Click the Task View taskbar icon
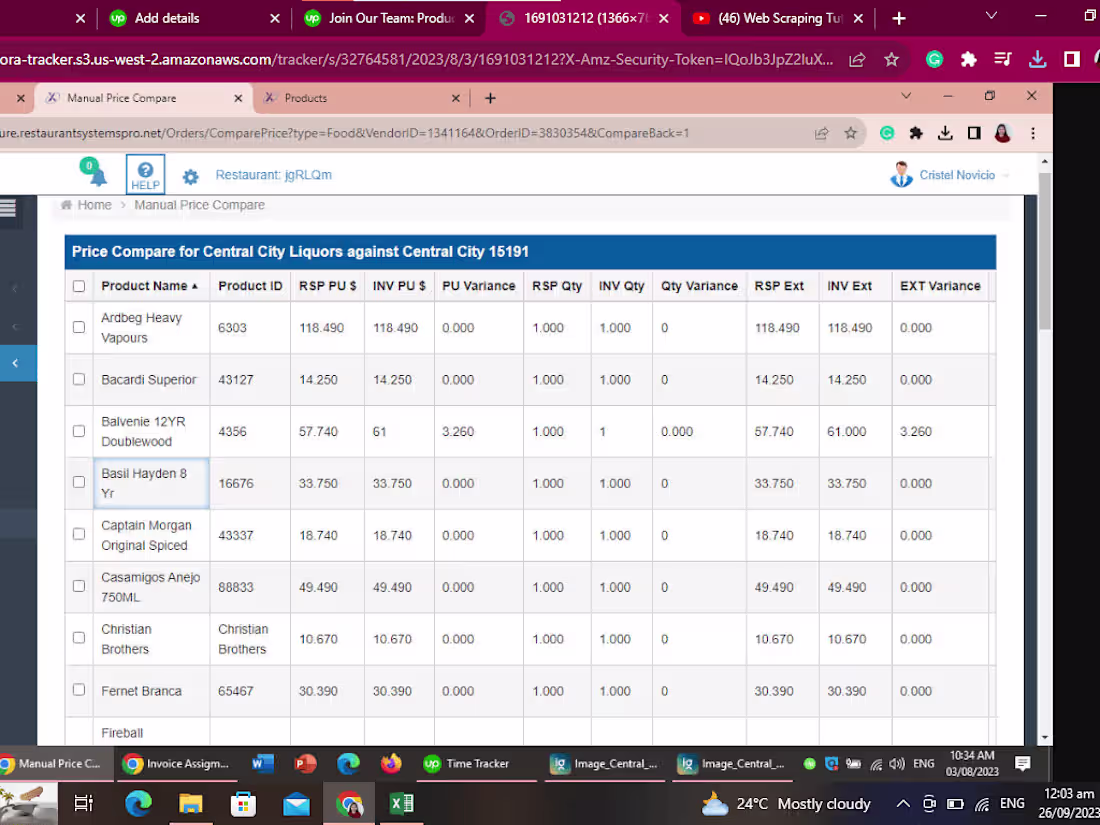1100x825 pixels. click(83, 803)
